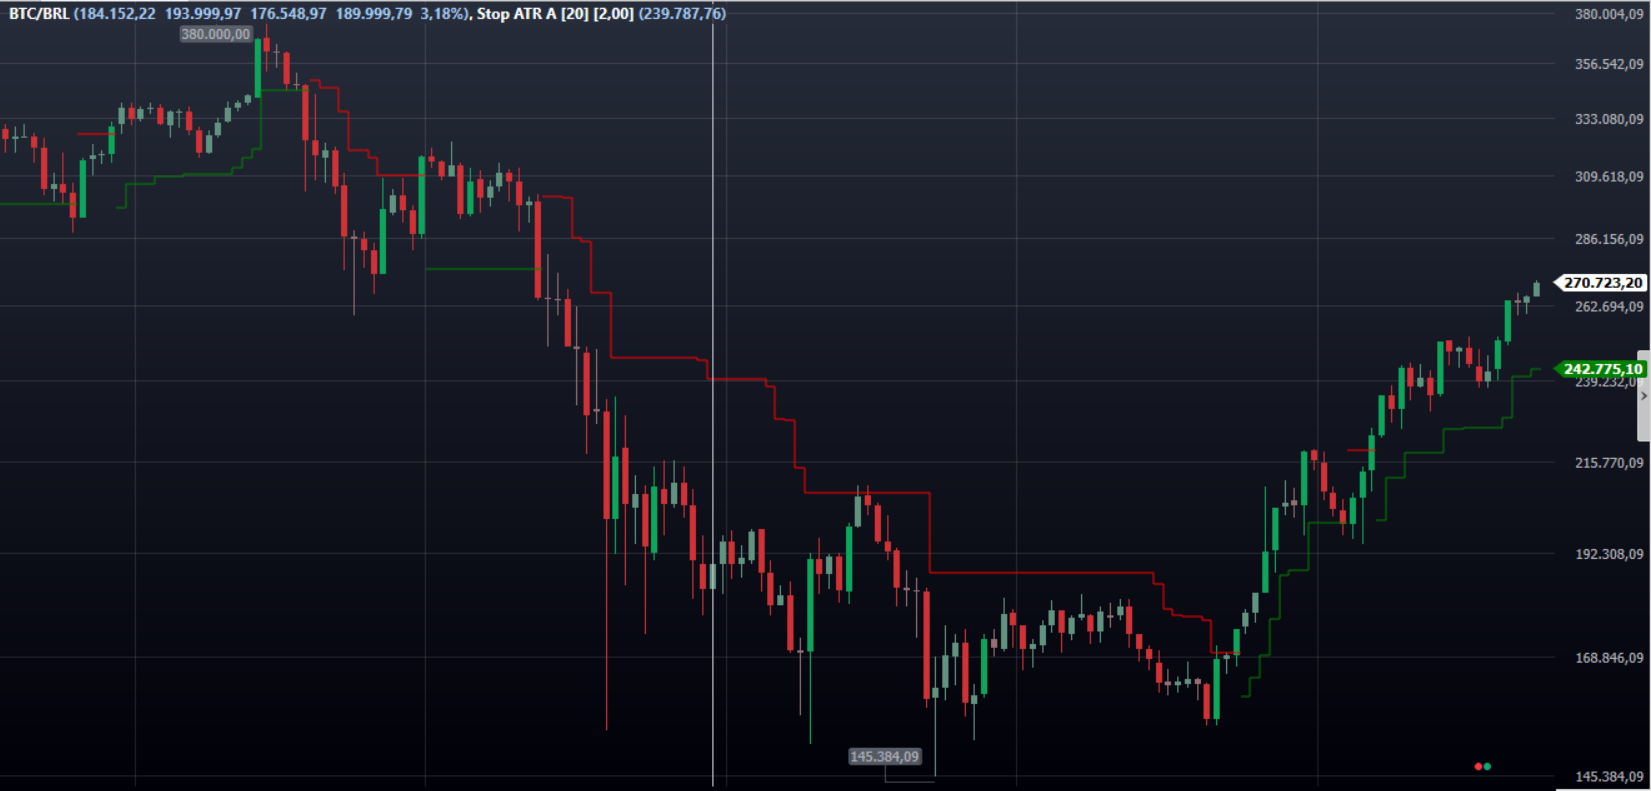
Task: Select the green stop price tag 242.775,10
Action: 1603,369
